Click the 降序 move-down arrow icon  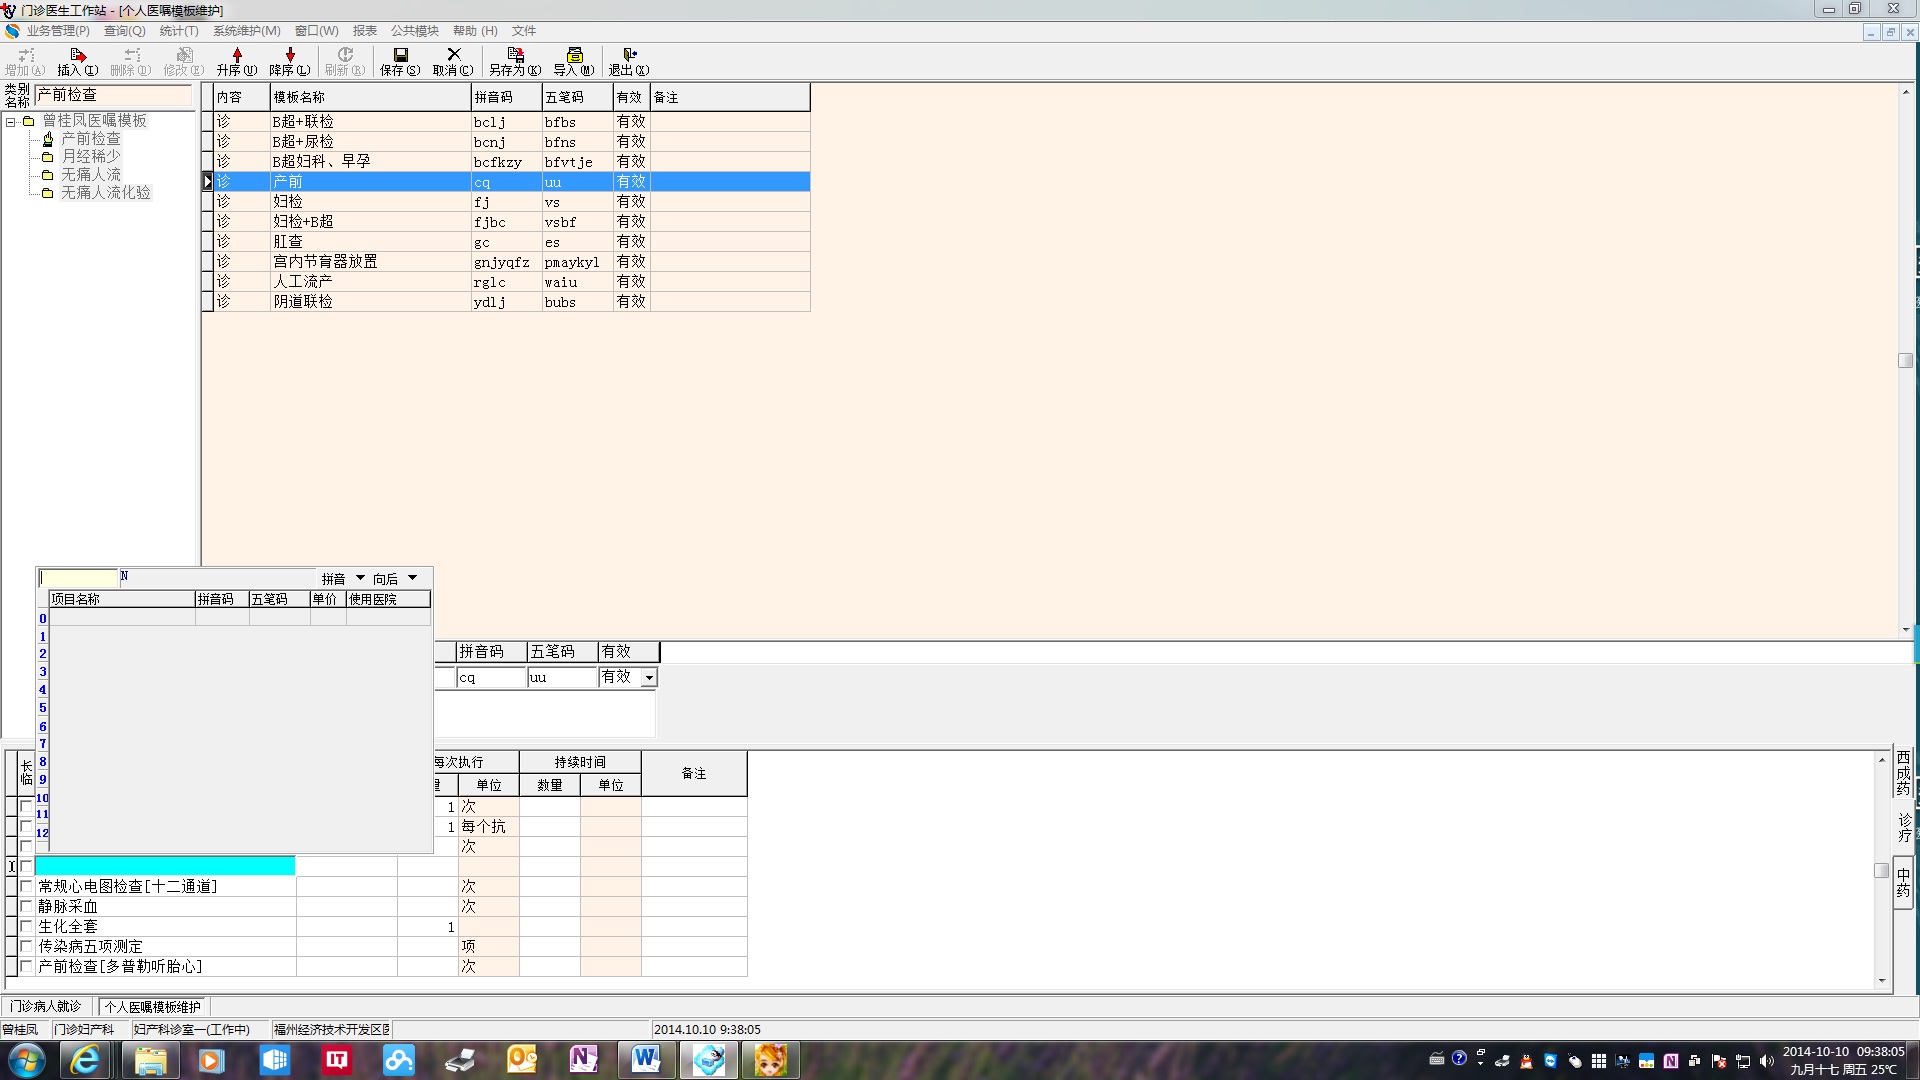click(x=290, y=55)
